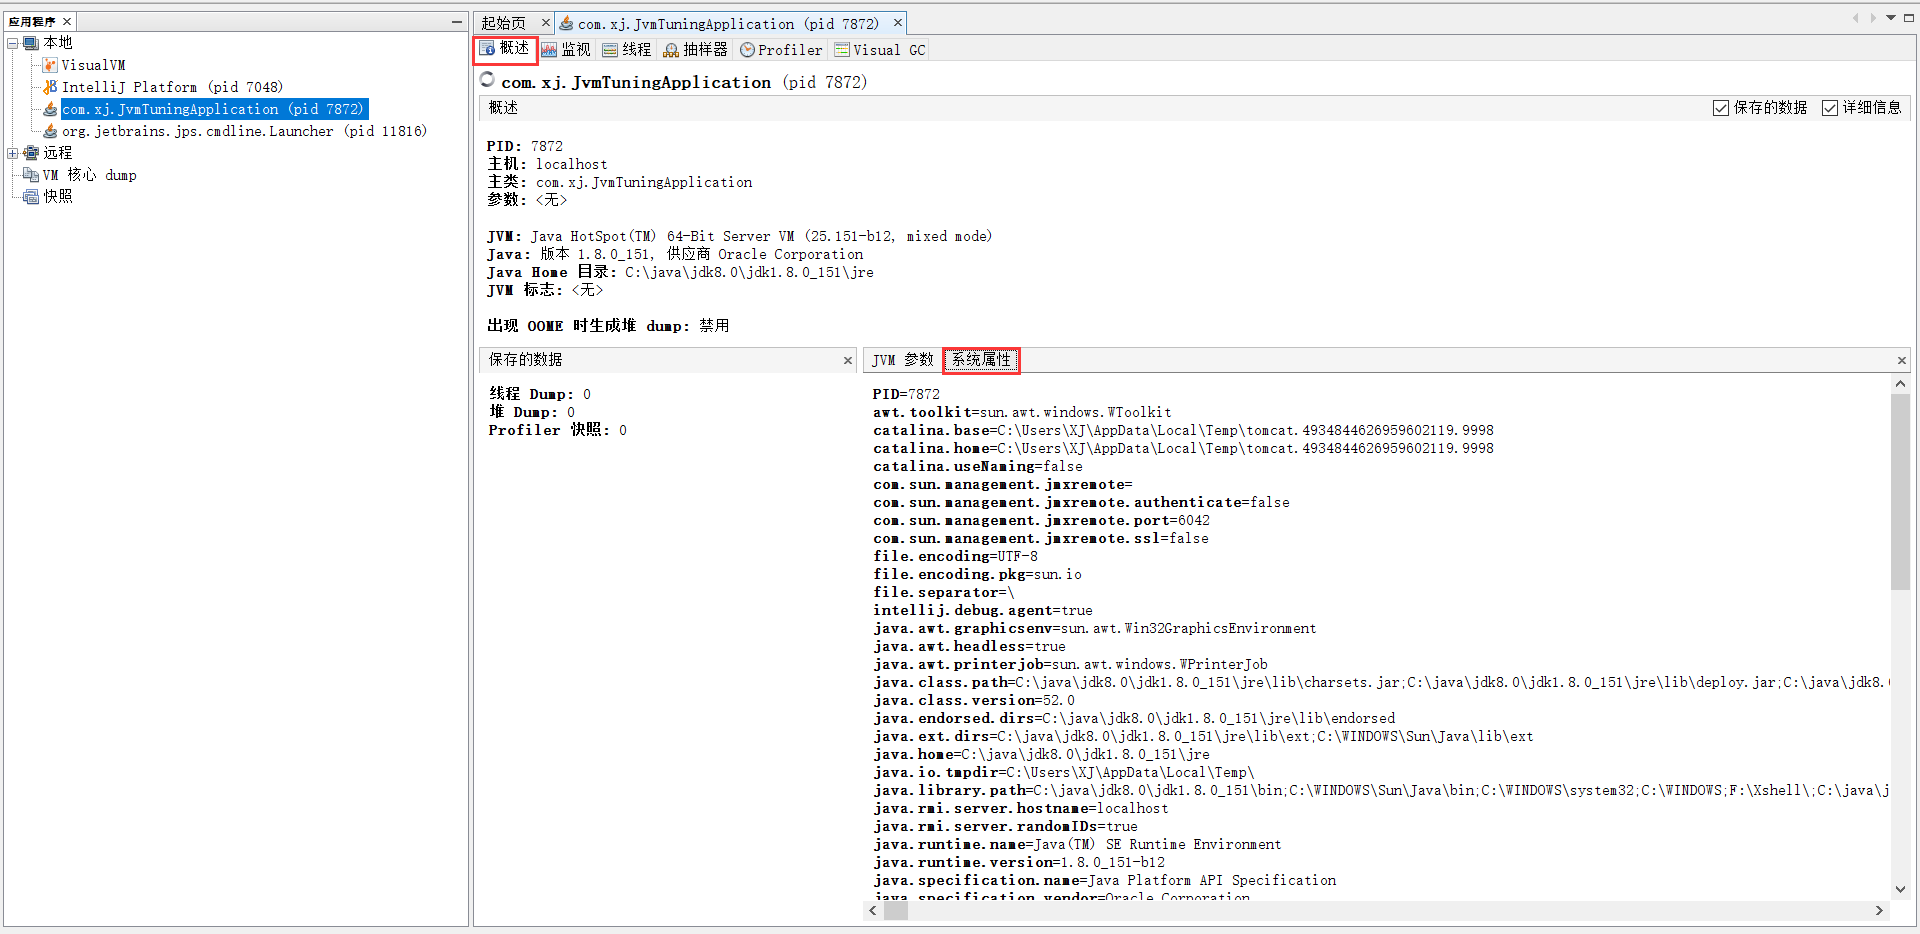Screen dimensions: 1920x934
Task: Click the 远程 network icon
Action: 31,153
